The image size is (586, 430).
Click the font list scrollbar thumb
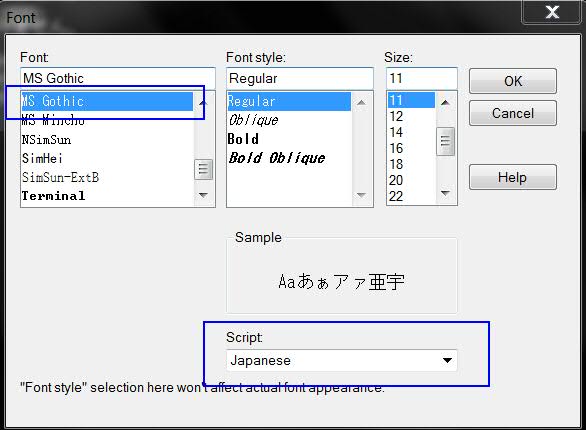(203, 169)
